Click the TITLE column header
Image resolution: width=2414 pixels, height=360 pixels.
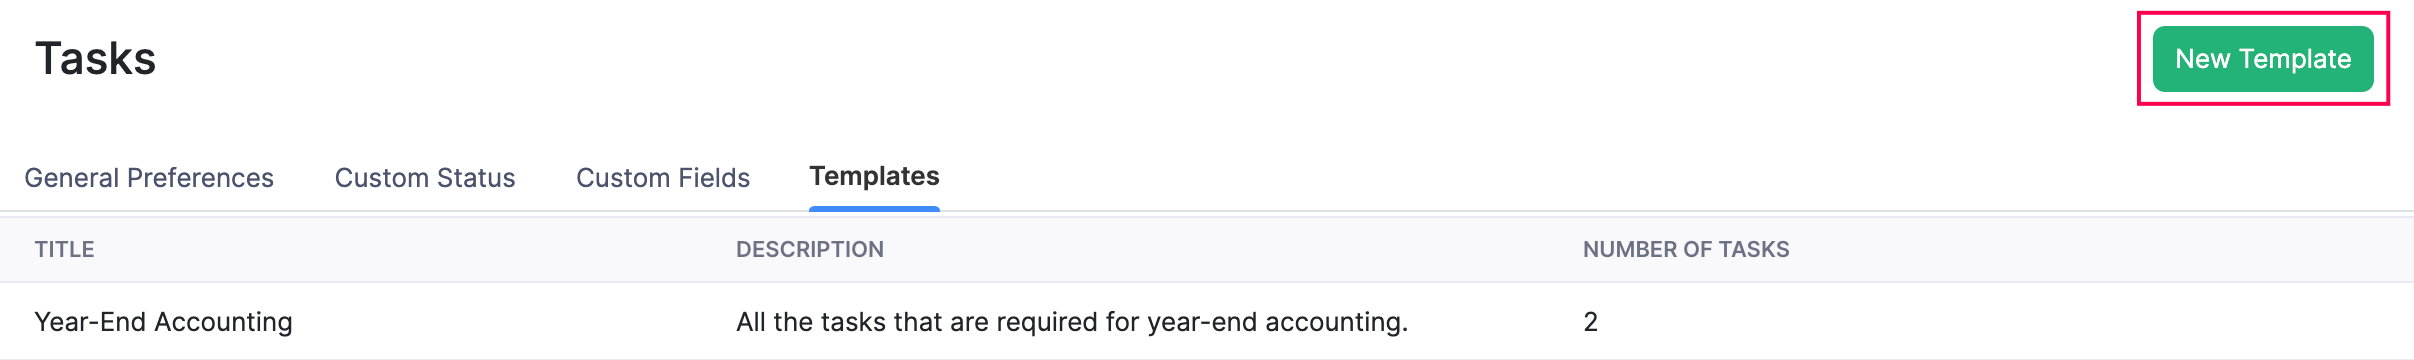(x=65, y=250)
